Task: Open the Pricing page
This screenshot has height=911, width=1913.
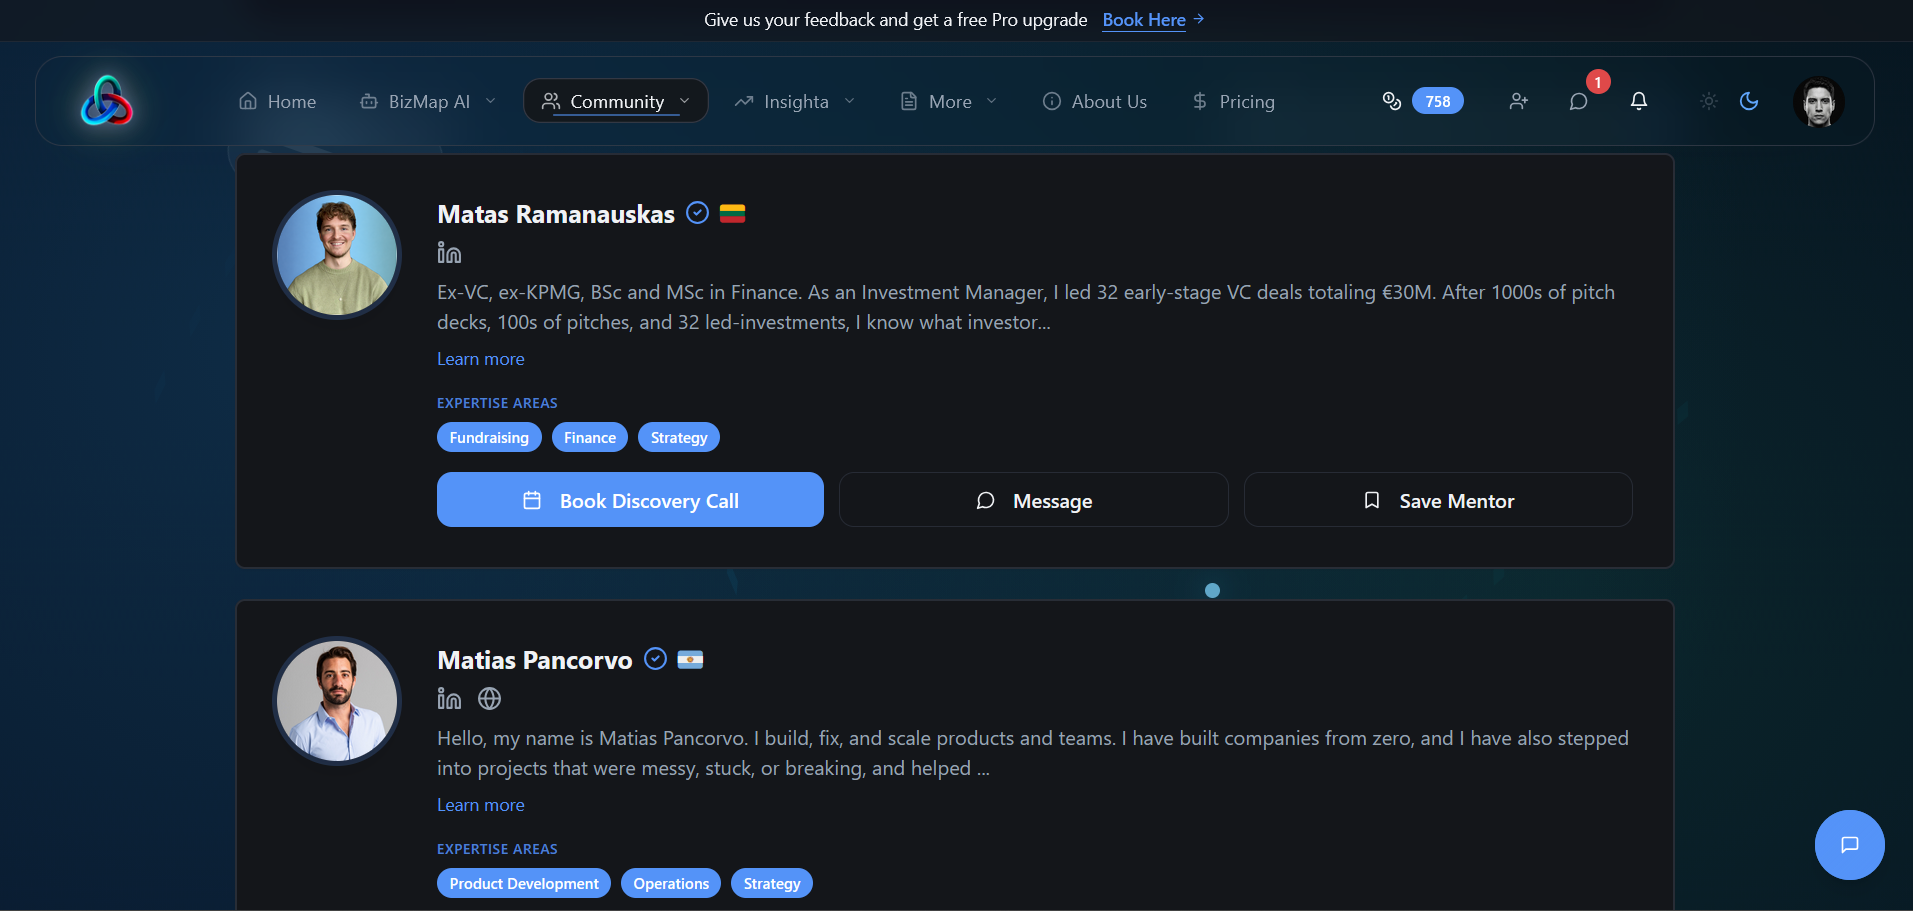Action: (1233, 101)
